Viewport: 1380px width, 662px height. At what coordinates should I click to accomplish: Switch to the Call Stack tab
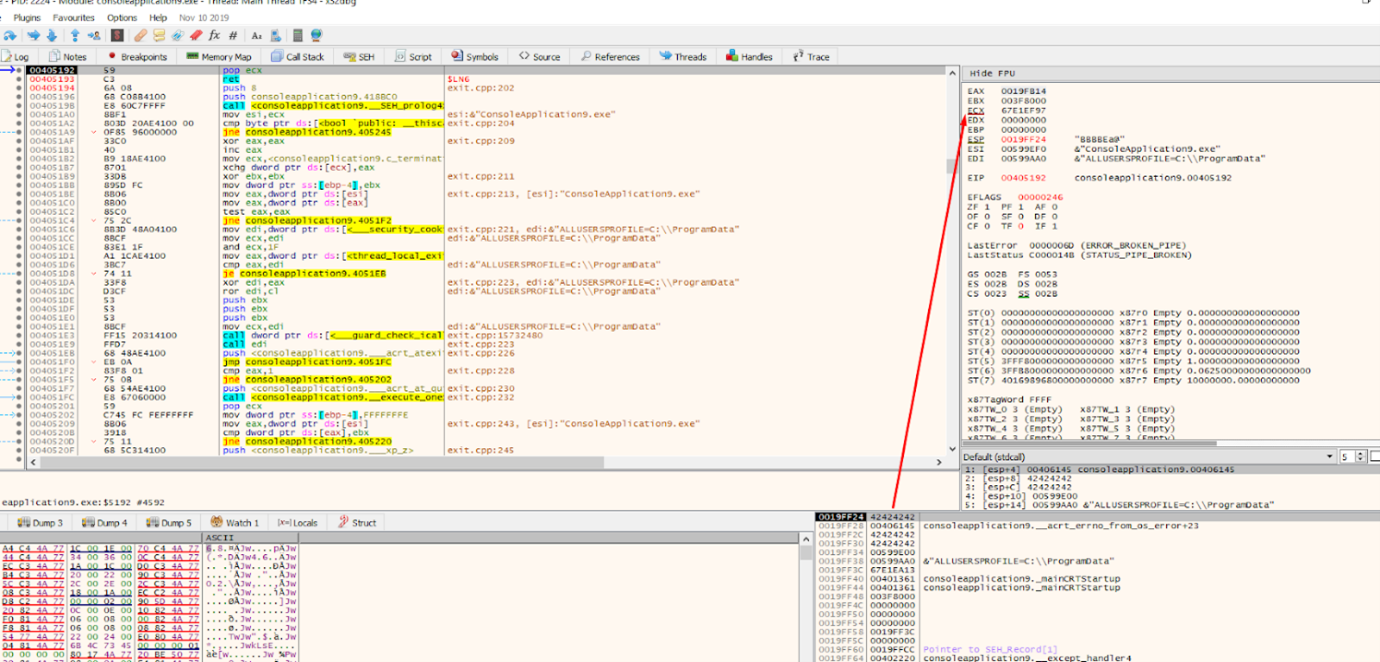(298, 57)
